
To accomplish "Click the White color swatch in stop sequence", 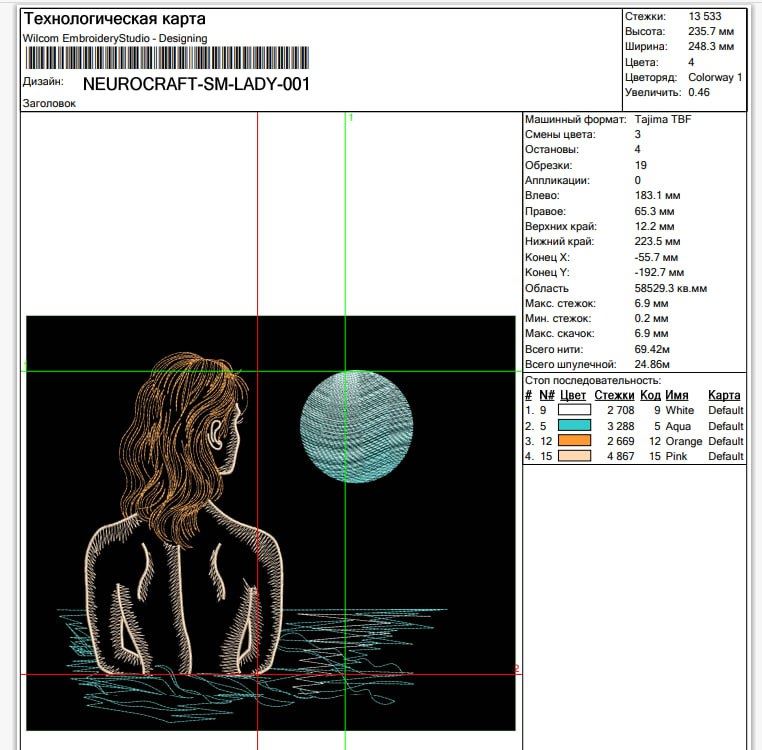I will (575, 410).
